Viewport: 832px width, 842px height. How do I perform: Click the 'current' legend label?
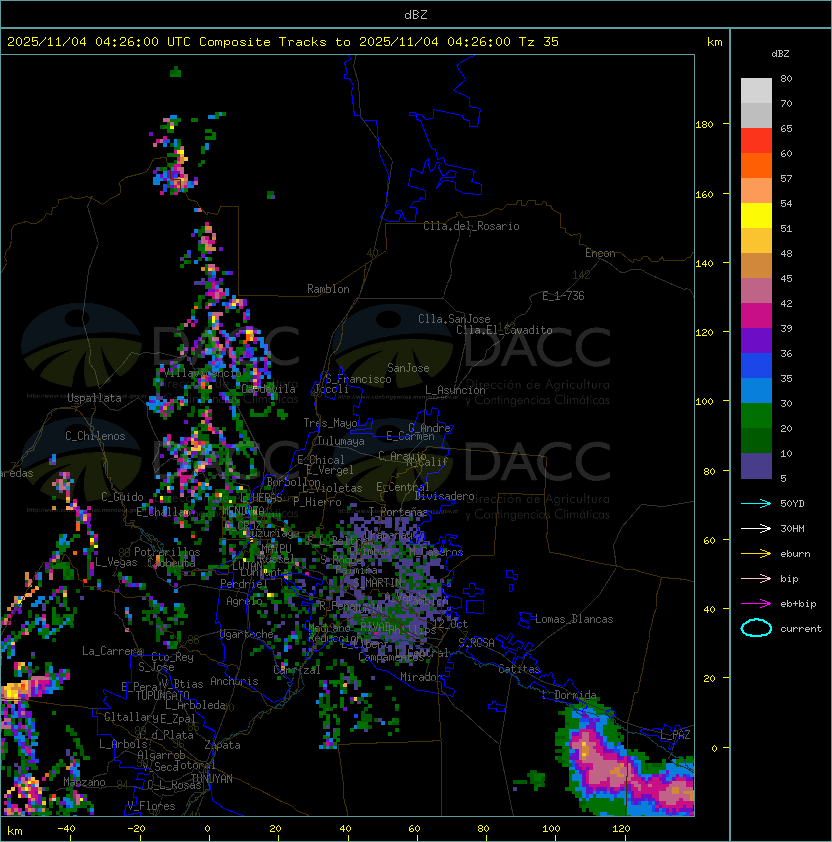point(801,629)
